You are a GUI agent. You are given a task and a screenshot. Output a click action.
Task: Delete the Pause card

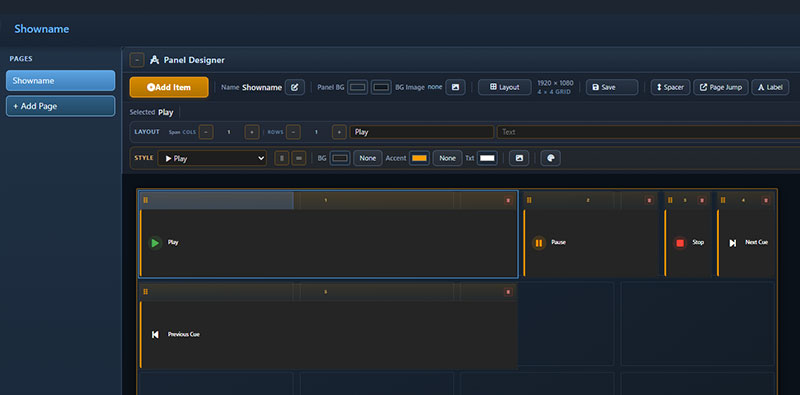649,201
